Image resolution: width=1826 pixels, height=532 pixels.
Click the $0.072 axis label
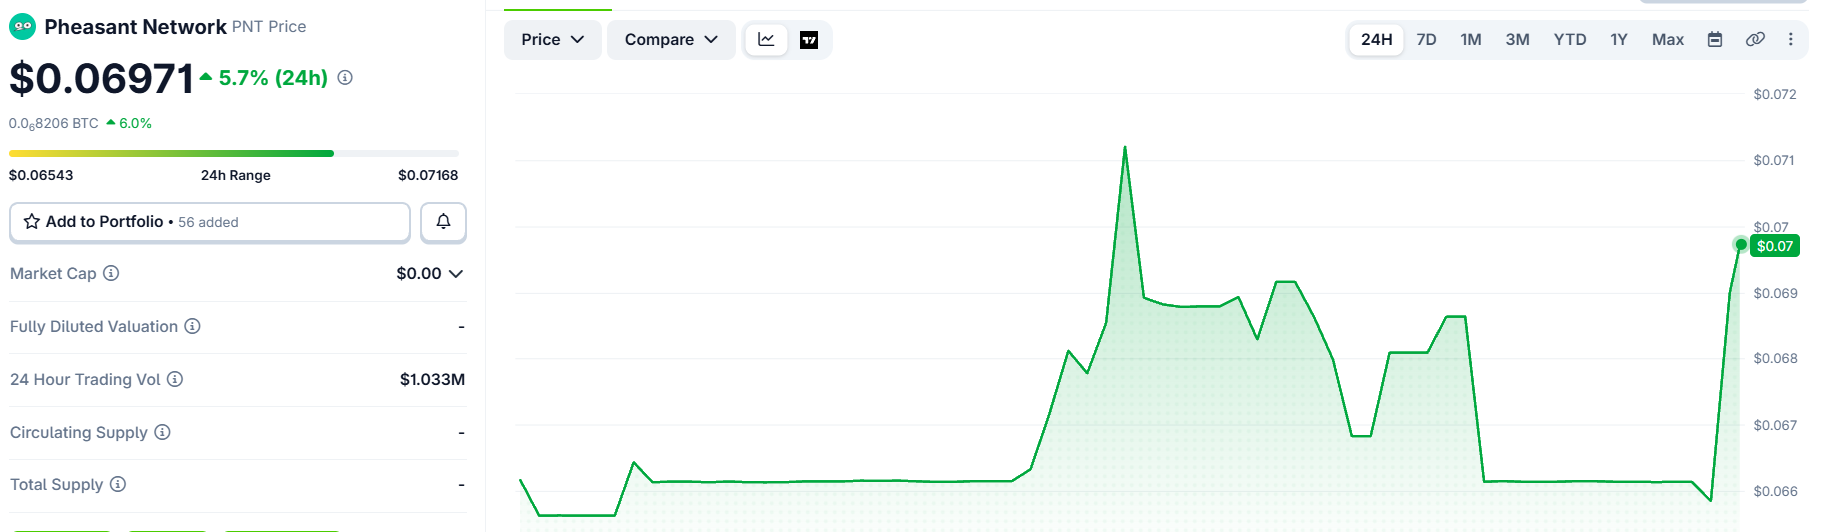coord(1775,94)
